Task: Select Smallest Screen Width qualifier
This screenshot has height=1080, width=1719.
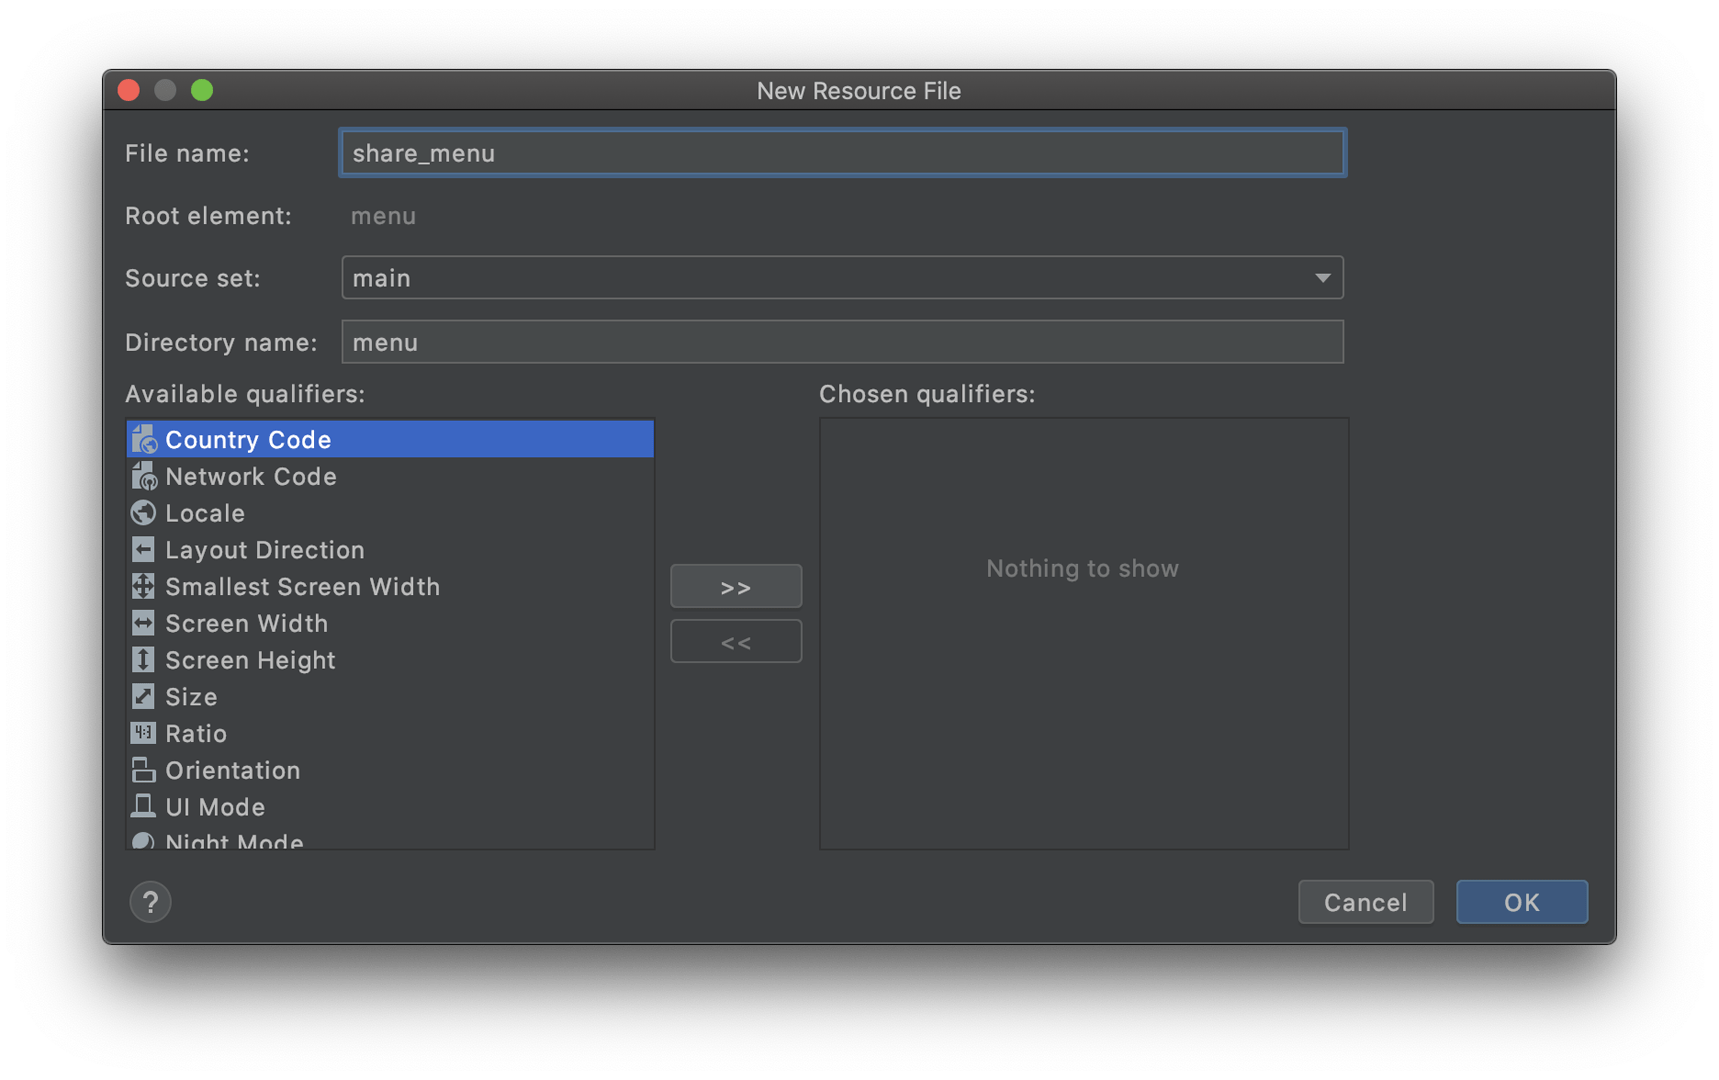Action: click(x=390, y=586)
